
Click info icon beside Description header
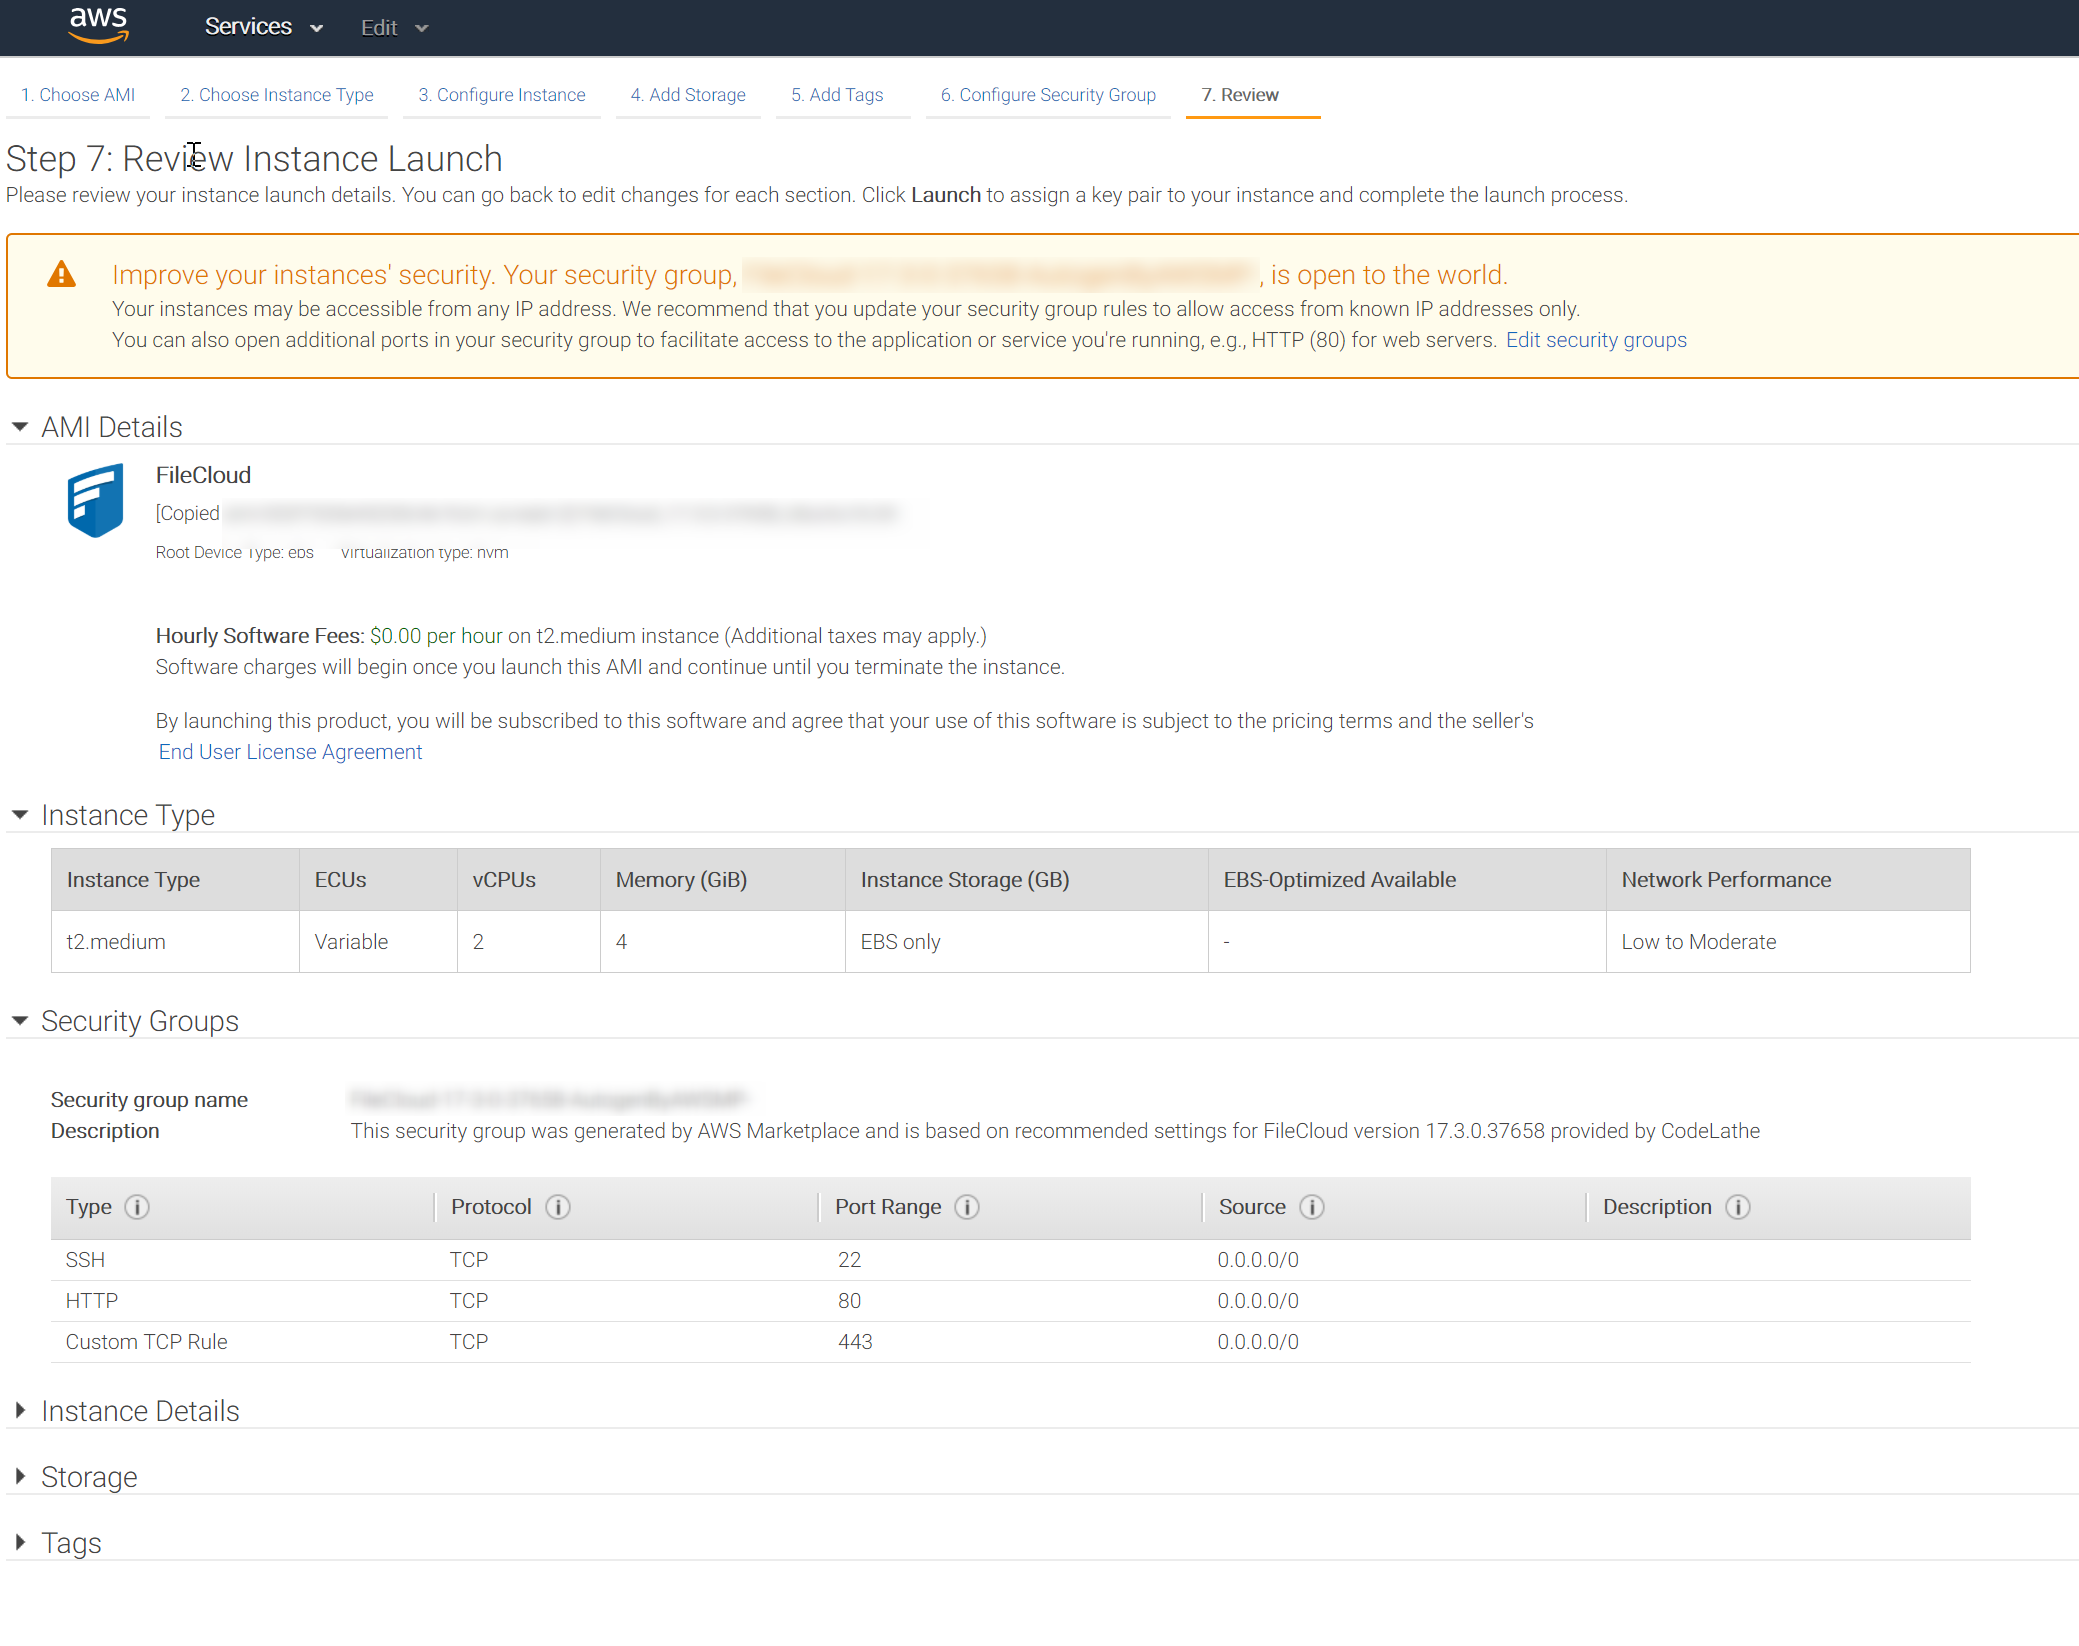click(1738, 1207)
